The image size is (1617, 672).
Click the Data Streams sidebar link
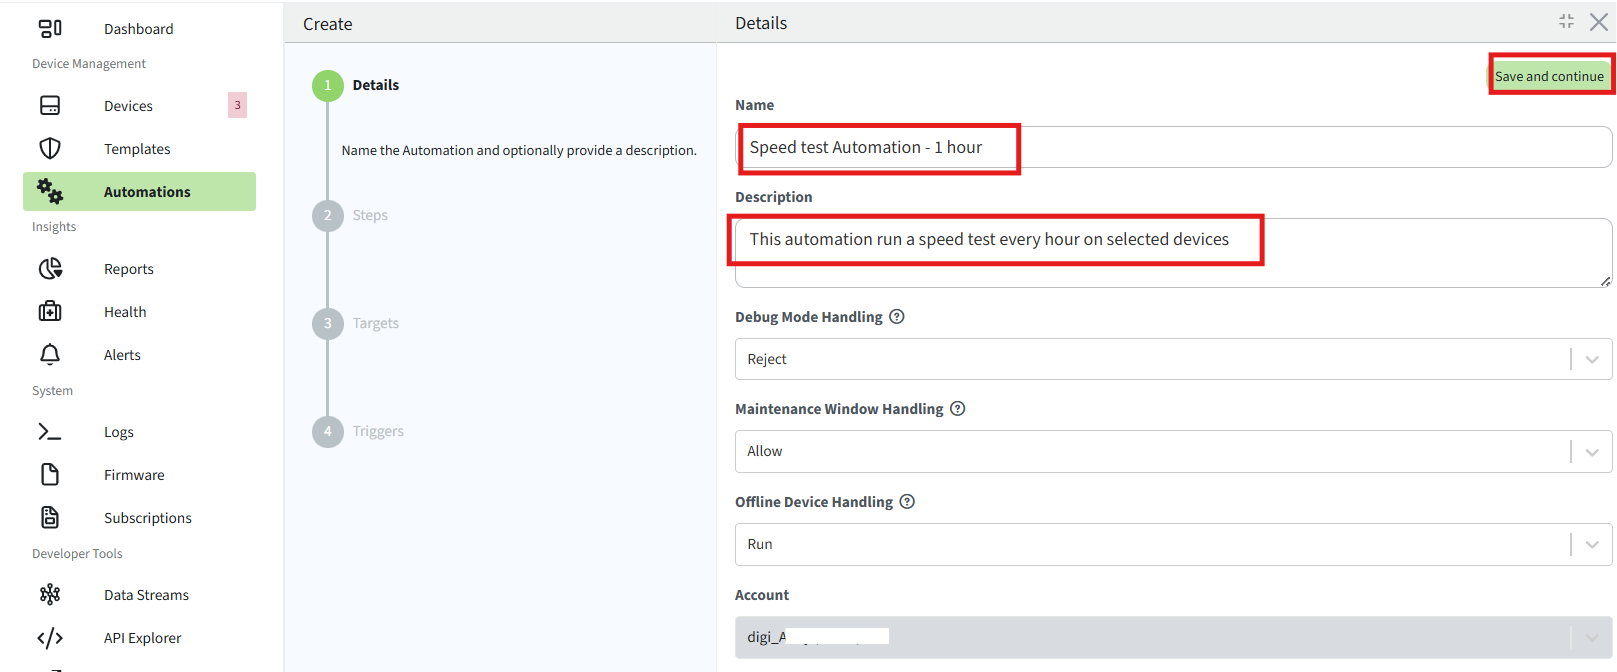146,595
